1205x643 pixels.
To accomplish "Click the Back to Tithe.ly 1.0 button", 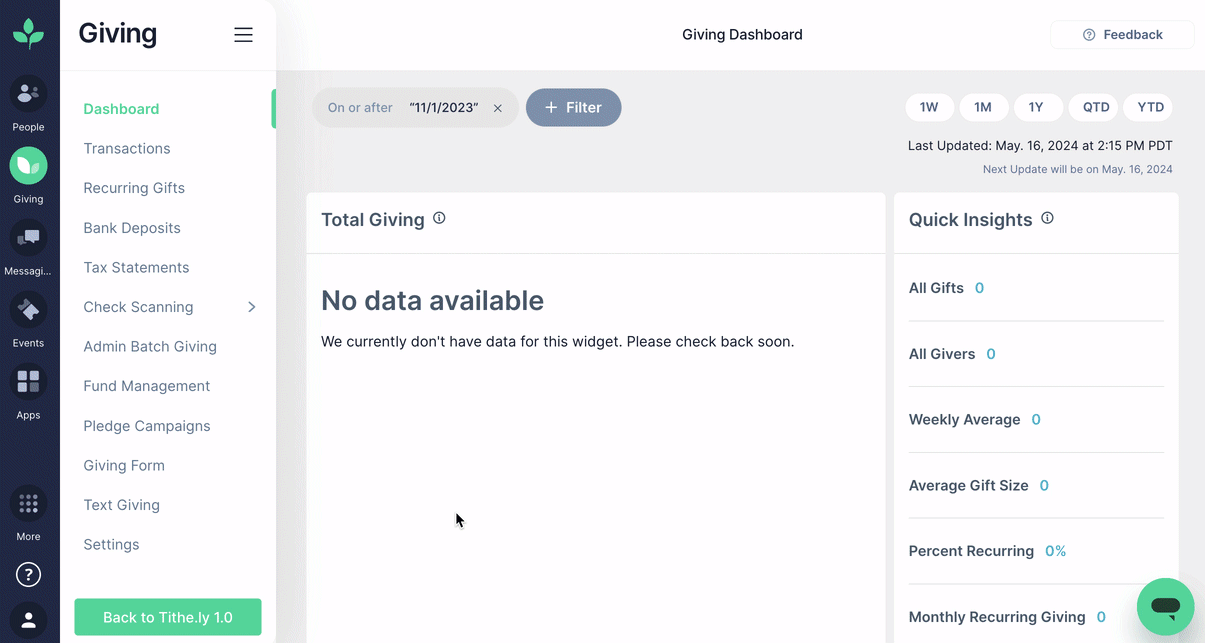I will 167,617.
